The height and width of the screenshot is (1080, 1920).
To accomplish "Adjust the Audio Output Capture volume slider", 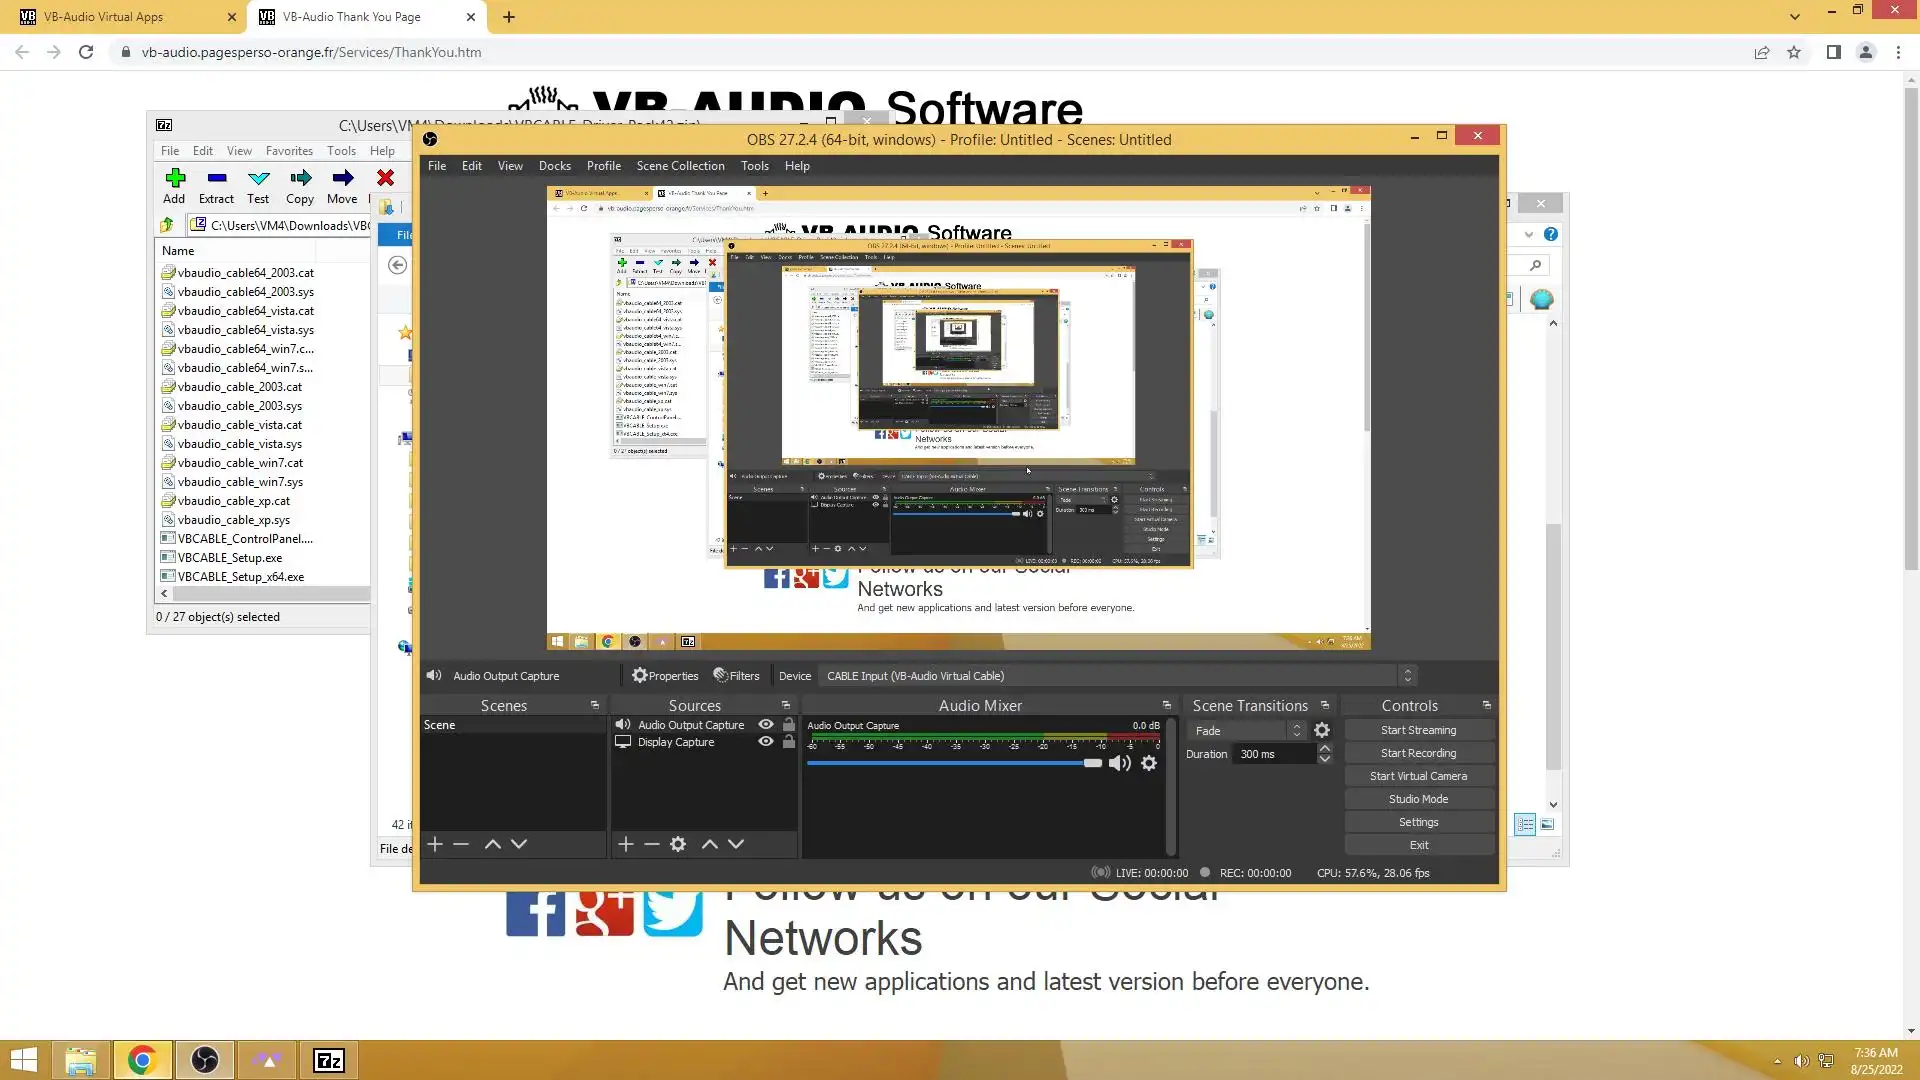I will (x=1092, y=764).
